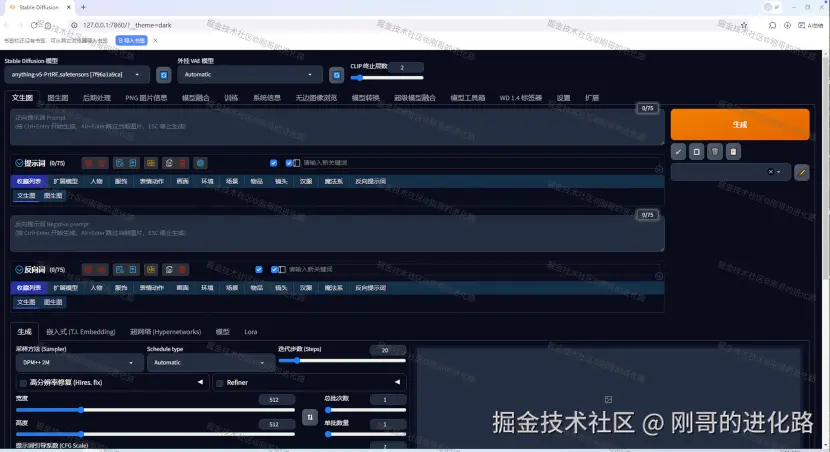Click the grey copy icon in 提示词 toolbar
The height and width of the screenshot is (452, 830).
tap(169, 163)
